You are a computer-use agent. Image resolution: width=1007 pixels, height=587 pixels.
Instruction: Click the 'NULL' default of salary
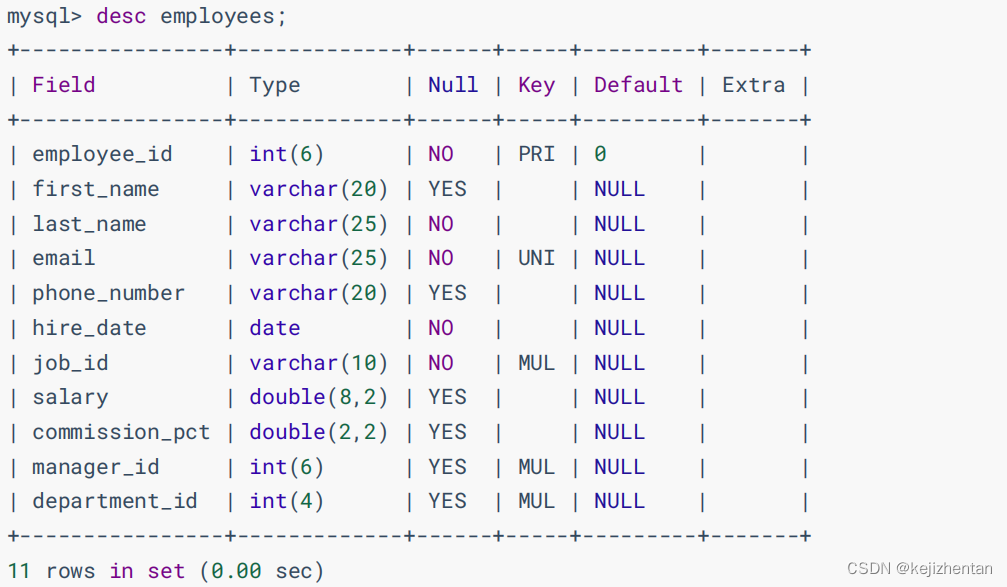(x=619, y=398)
